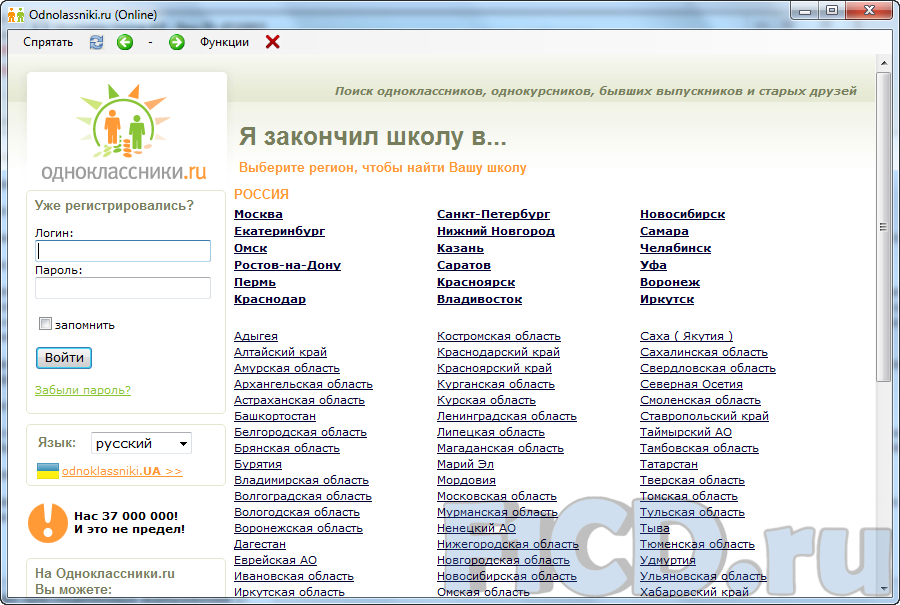Open the Забыли пароль? link

click(x=83, y=390)
